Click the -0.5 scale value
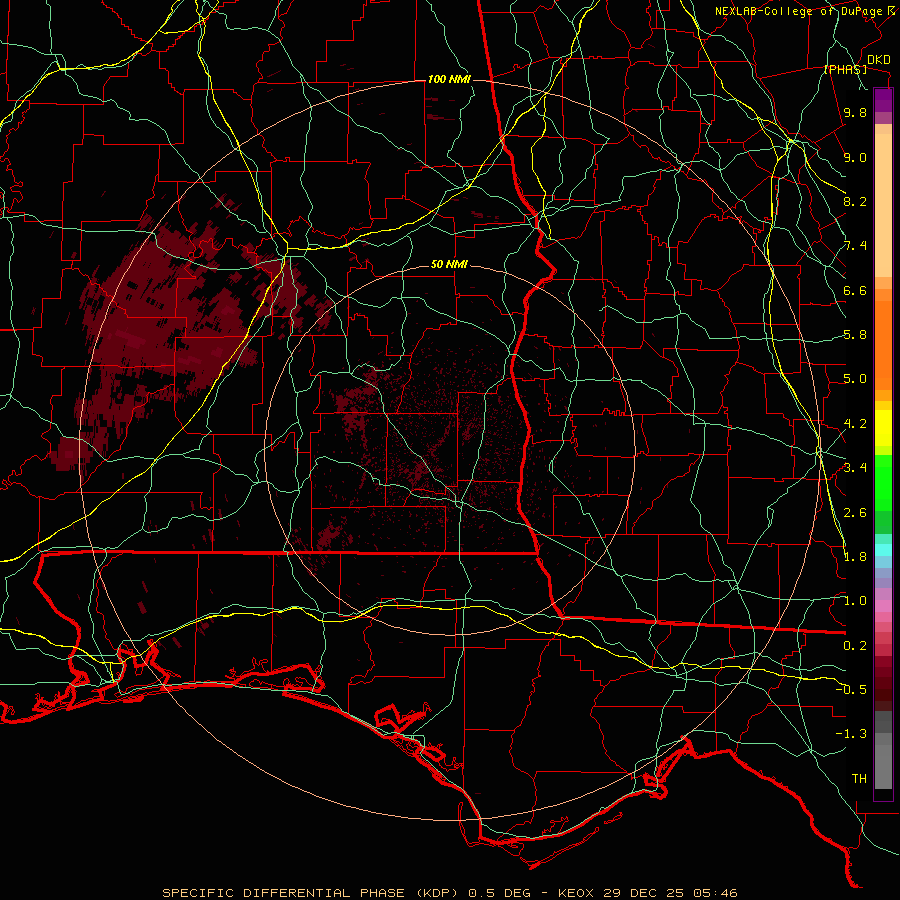The image size is (900, 900). (x=851, y=690)
